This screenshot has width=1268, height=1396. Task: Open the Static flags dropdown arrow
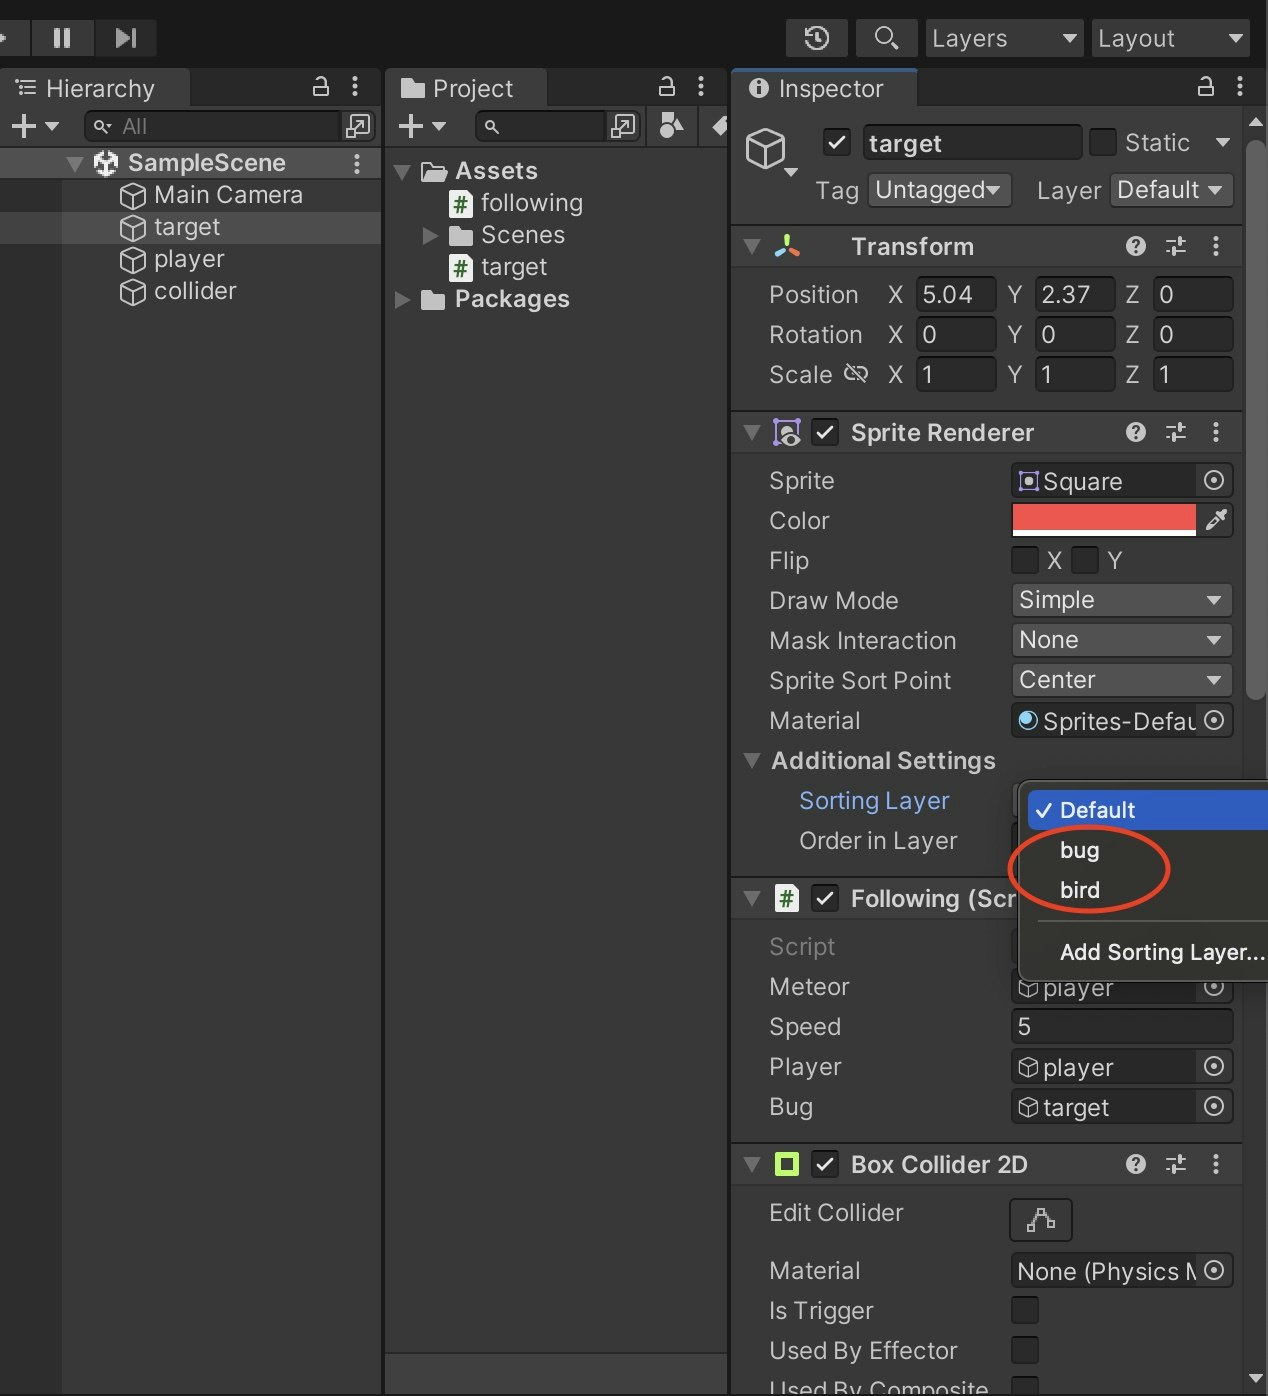pos(1222,142)
